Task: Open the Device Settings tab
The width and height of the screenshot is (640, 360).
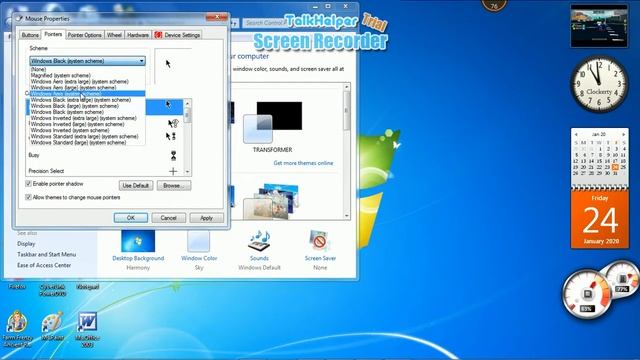Action: (x=178, y=35)
